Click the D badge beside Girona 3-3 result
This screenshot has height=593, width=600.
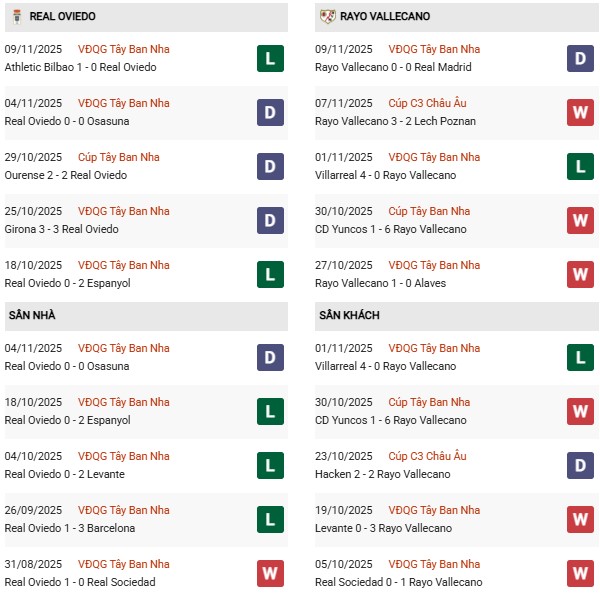click(269, 221)
